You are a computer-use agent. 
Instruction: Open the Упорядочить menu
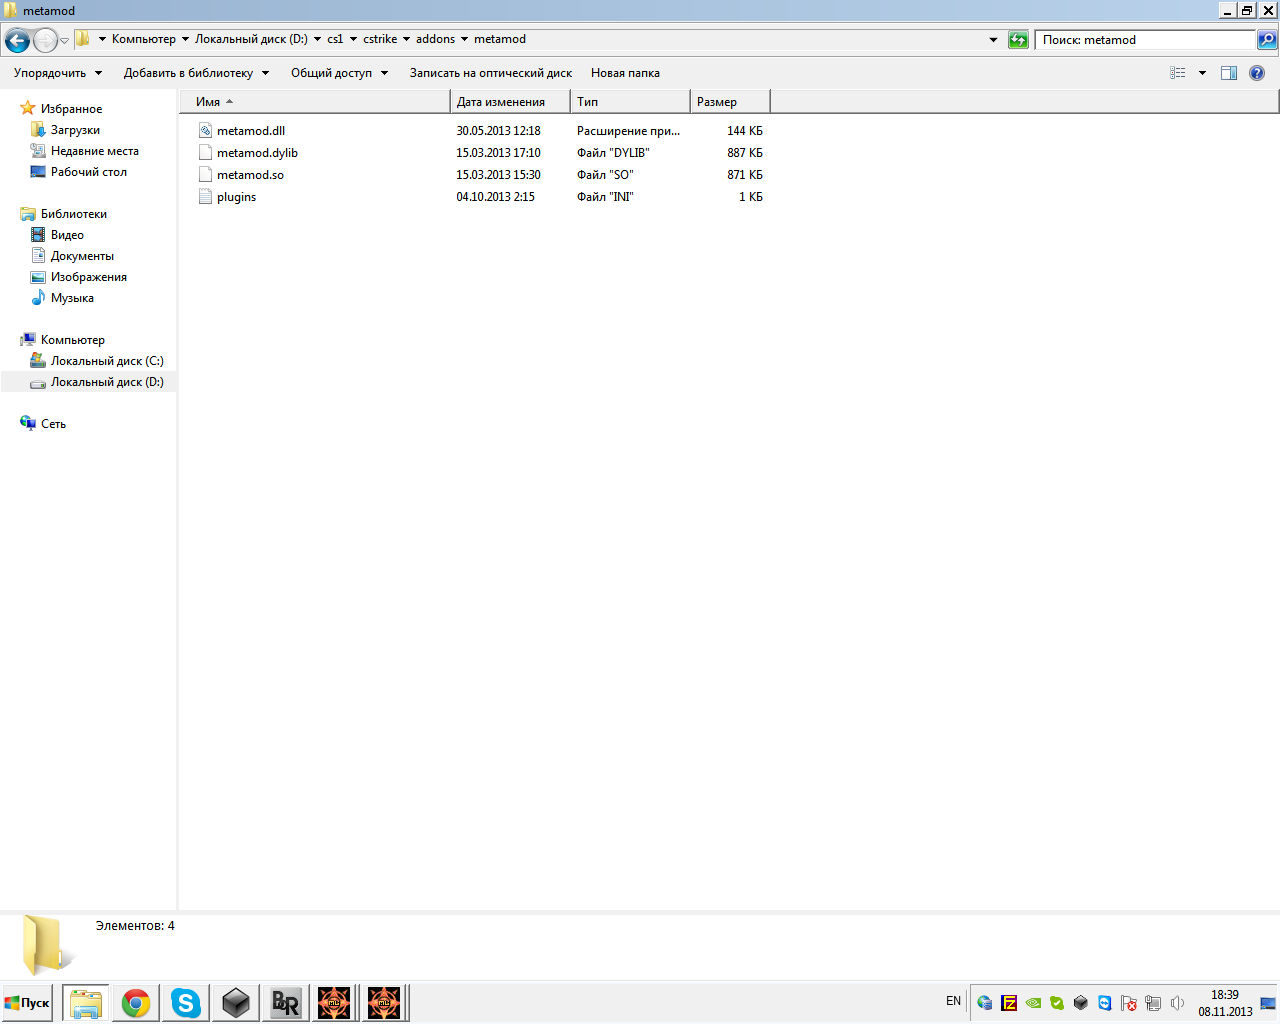(58, 73)
